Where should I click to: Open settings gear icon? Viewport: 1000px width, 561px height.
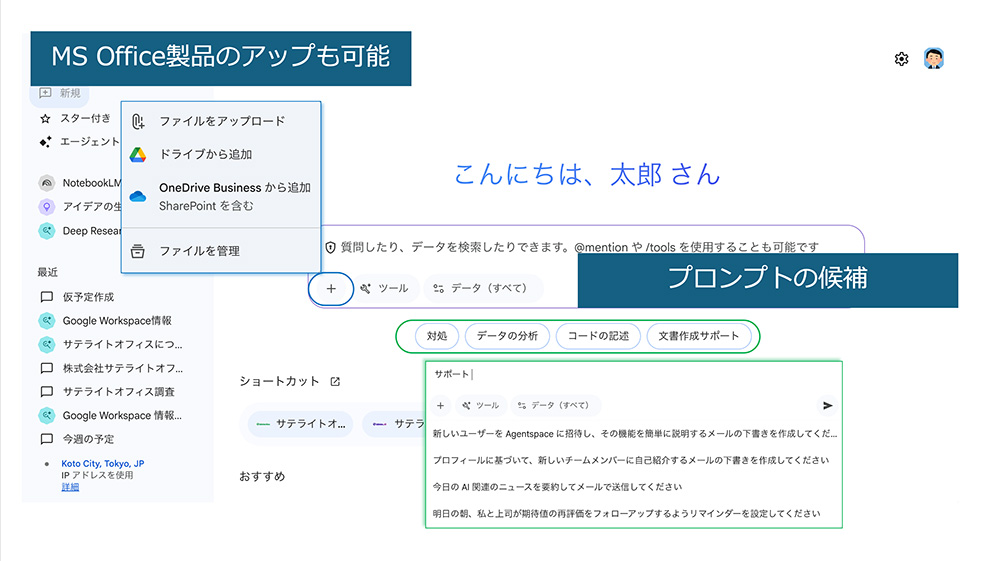(901, 59)
